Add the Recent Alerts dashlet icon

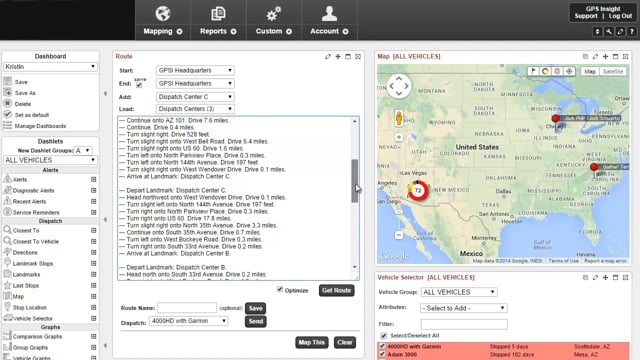tap(93, 201)
